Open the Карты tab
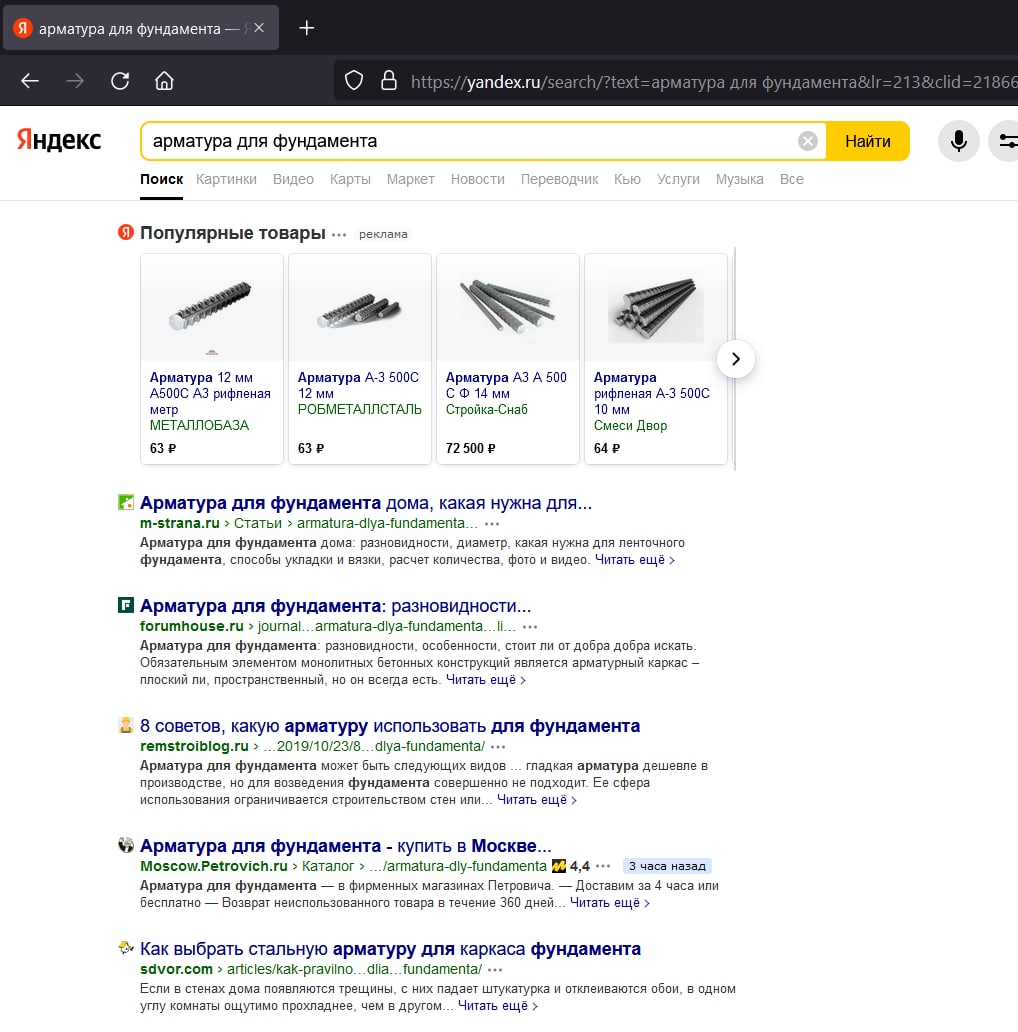Screen dimensions: 1018x1032 pyautogui.click(x=350, y=179)
